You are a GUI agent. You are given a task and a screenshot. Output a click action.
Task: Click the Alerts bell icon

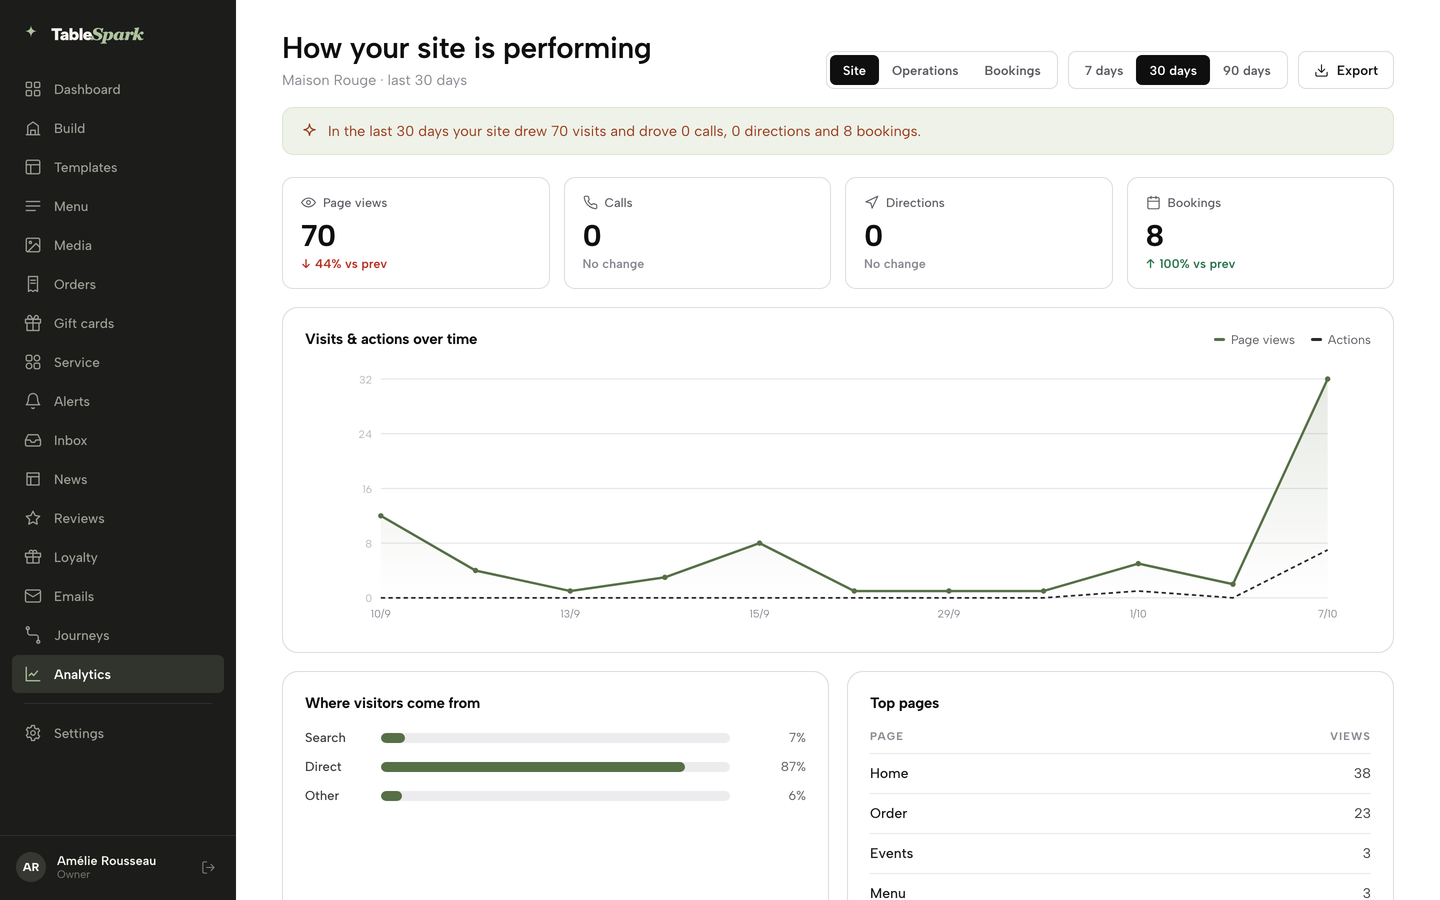pos(33,401)
